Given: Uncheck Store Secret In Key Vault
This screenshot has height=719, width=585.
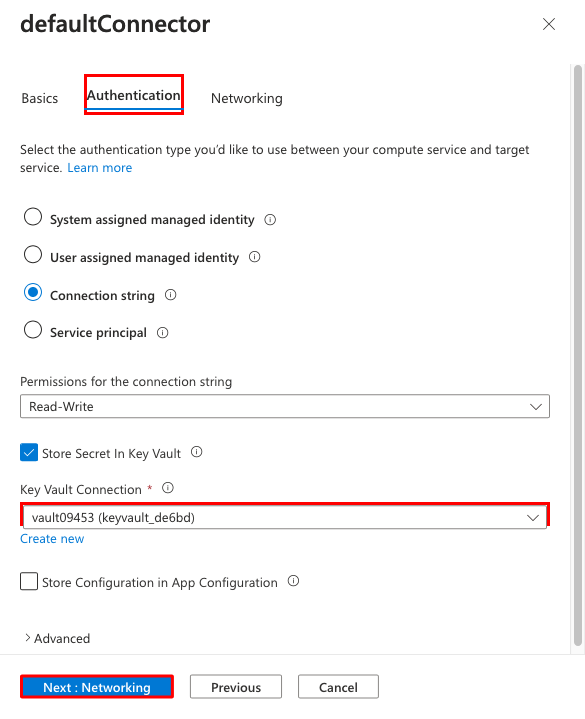Looking at the screenshot, I should pyautogui.click(x=29, y=453).
